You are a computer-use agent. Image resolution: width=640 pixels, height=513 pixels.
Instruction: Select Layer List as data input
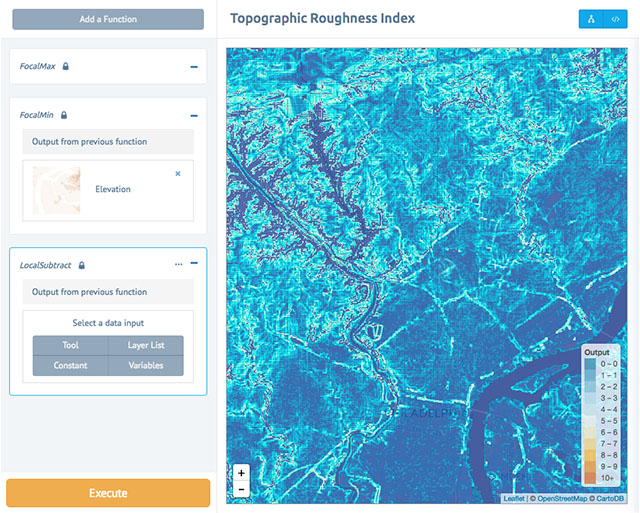(146, 345)
